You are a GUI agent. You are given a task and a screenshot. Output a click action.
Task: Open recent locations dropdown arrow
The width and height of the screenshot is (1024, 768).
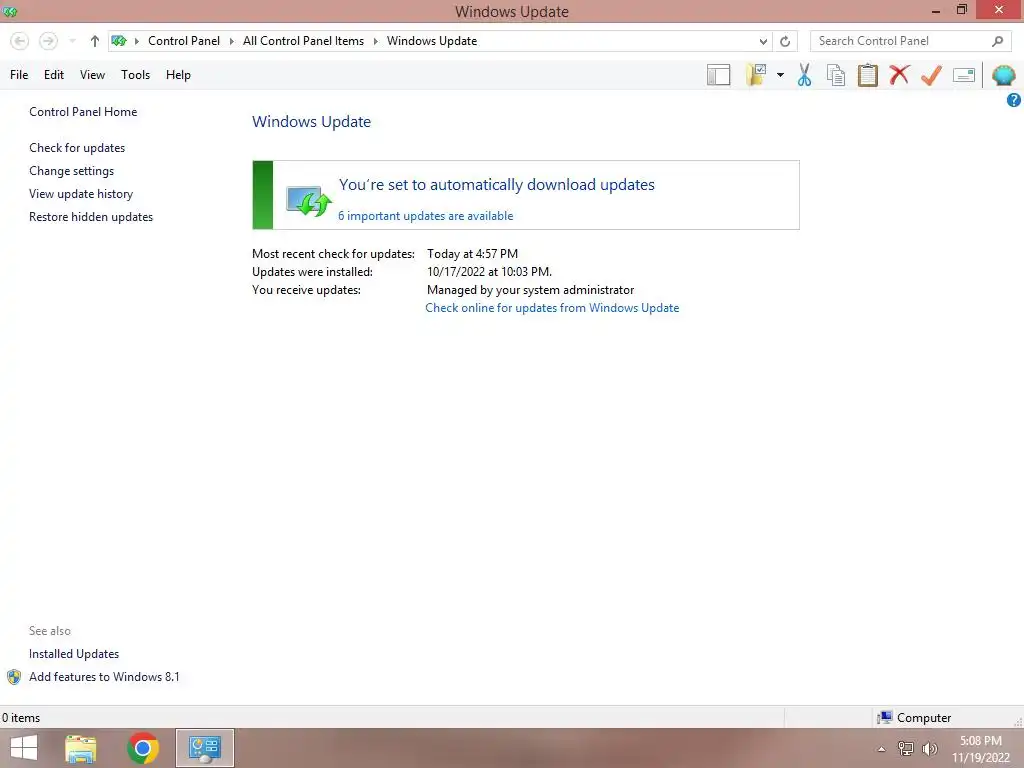click(x=72, y=41)
